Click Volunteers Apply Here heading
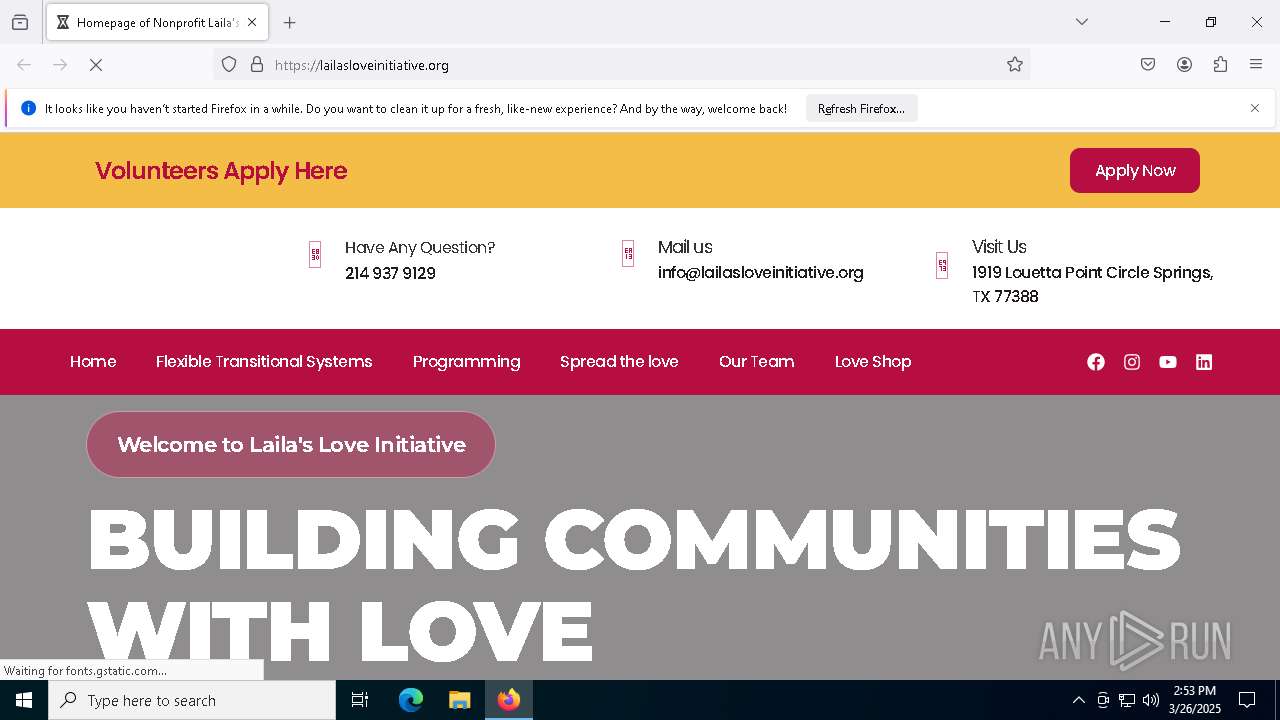The width and height of the screenshot is (1280, 720). tap(221, 171)
